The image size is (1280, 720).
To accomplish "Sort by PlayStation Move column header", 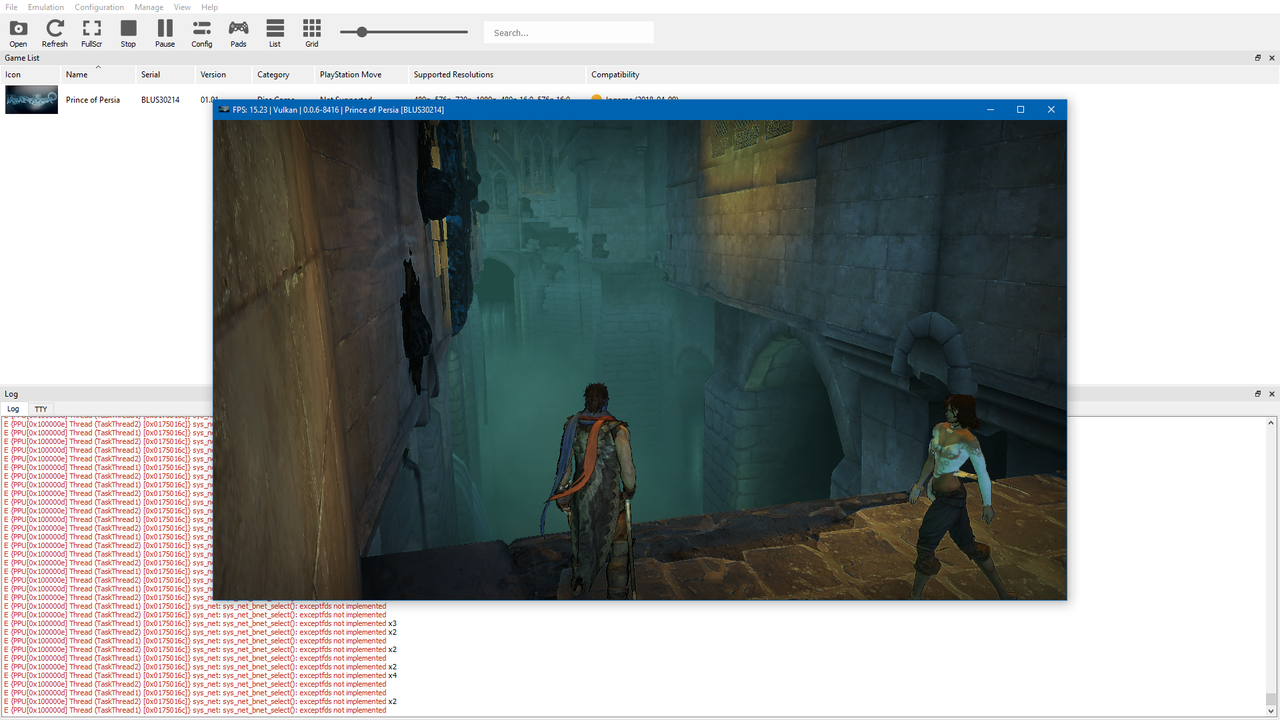I will coord(362,75).
